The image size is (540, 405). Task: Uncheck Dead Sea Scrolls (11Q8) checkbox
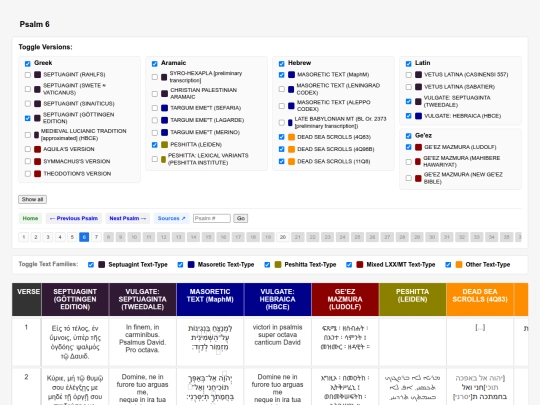point(281,161)
